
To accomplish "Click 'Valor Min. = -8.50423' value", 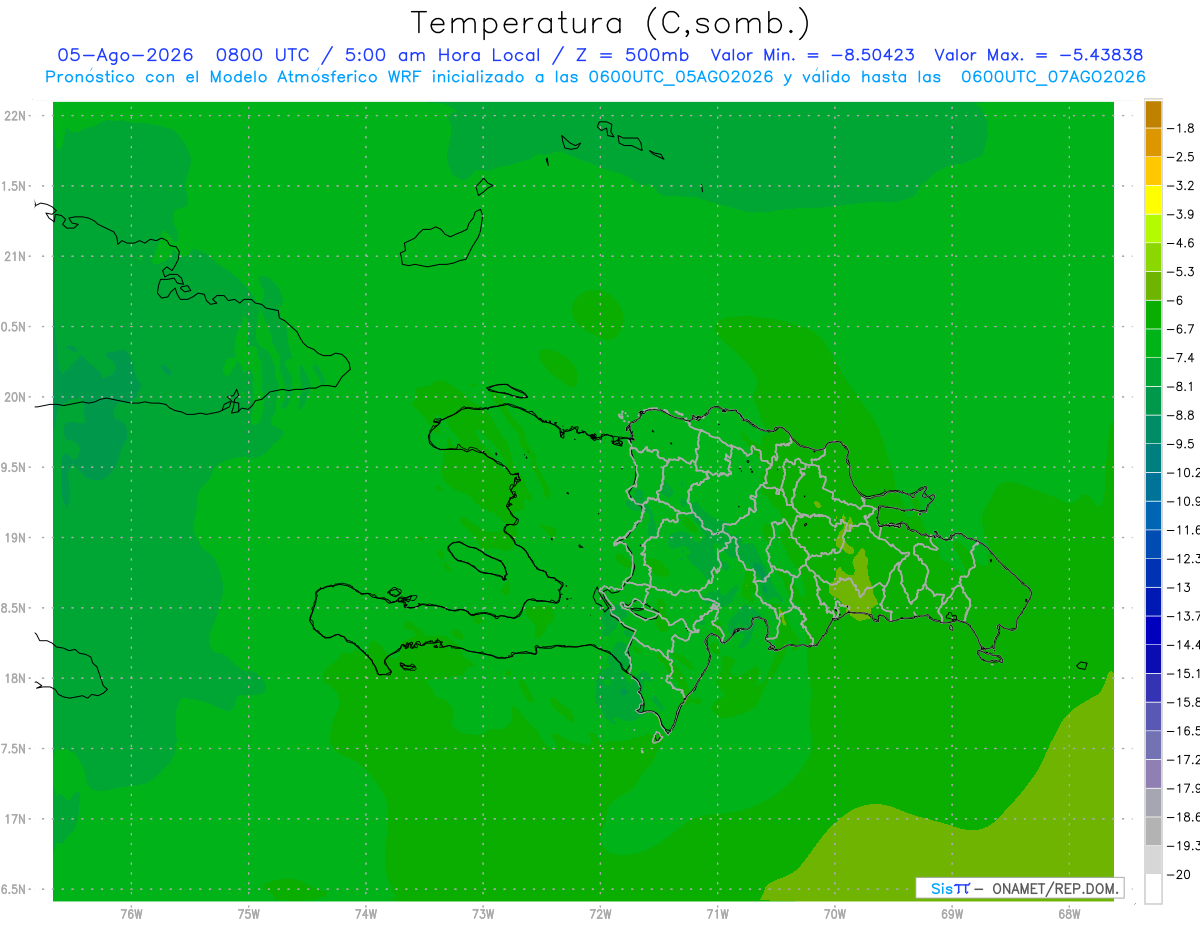I will pos(813,55).
